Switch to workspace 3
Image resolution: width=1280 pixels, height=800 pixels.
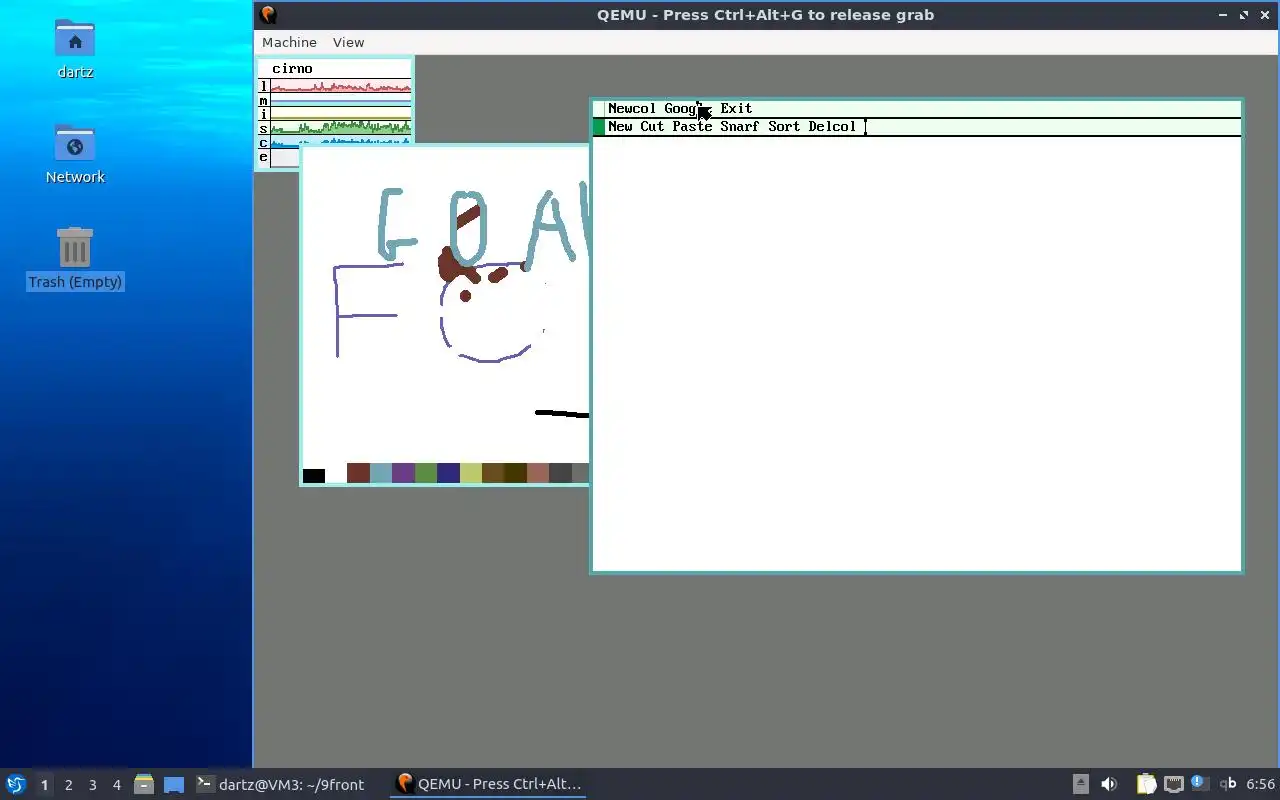(x=92, y=785)
